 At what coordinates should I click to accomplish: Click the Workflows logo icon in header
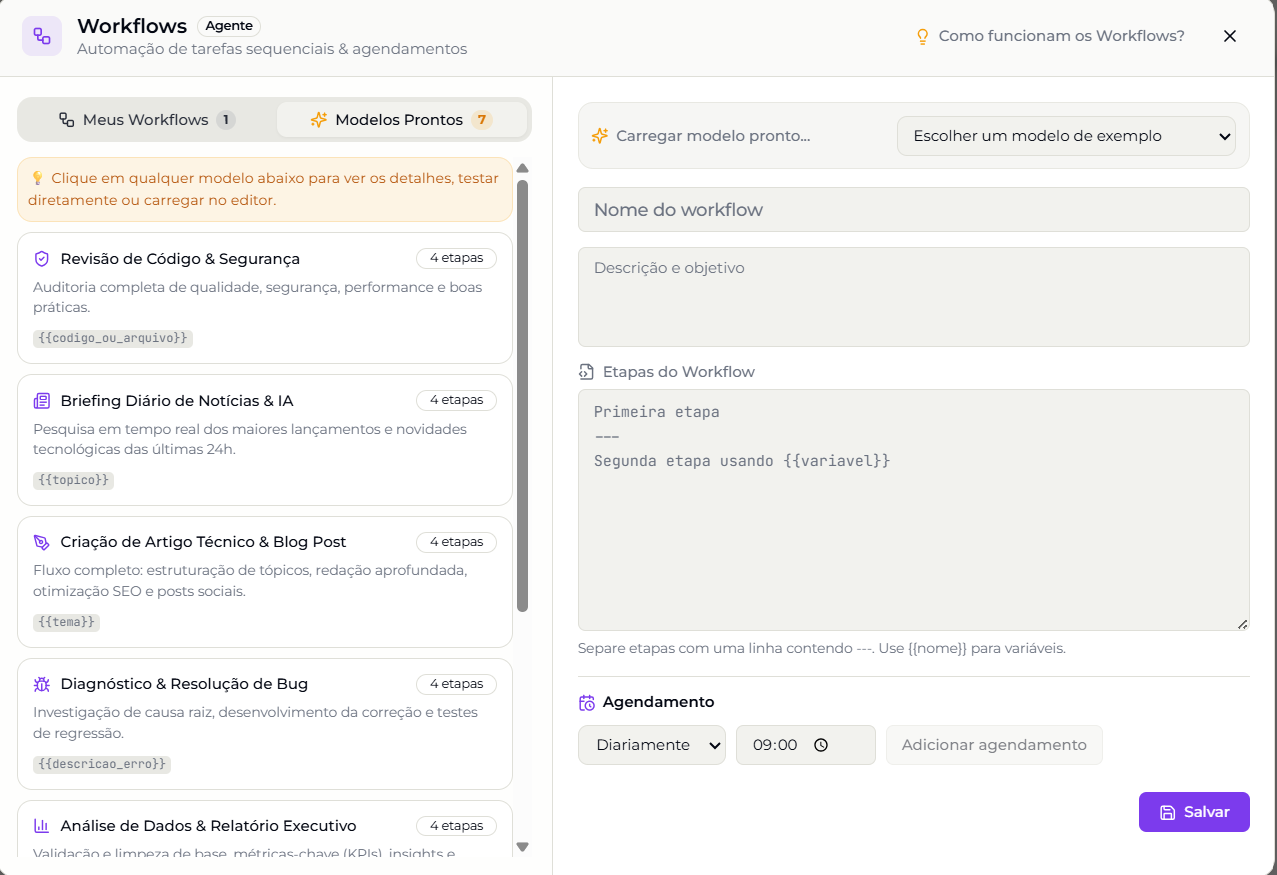click(x=42, y=36)
